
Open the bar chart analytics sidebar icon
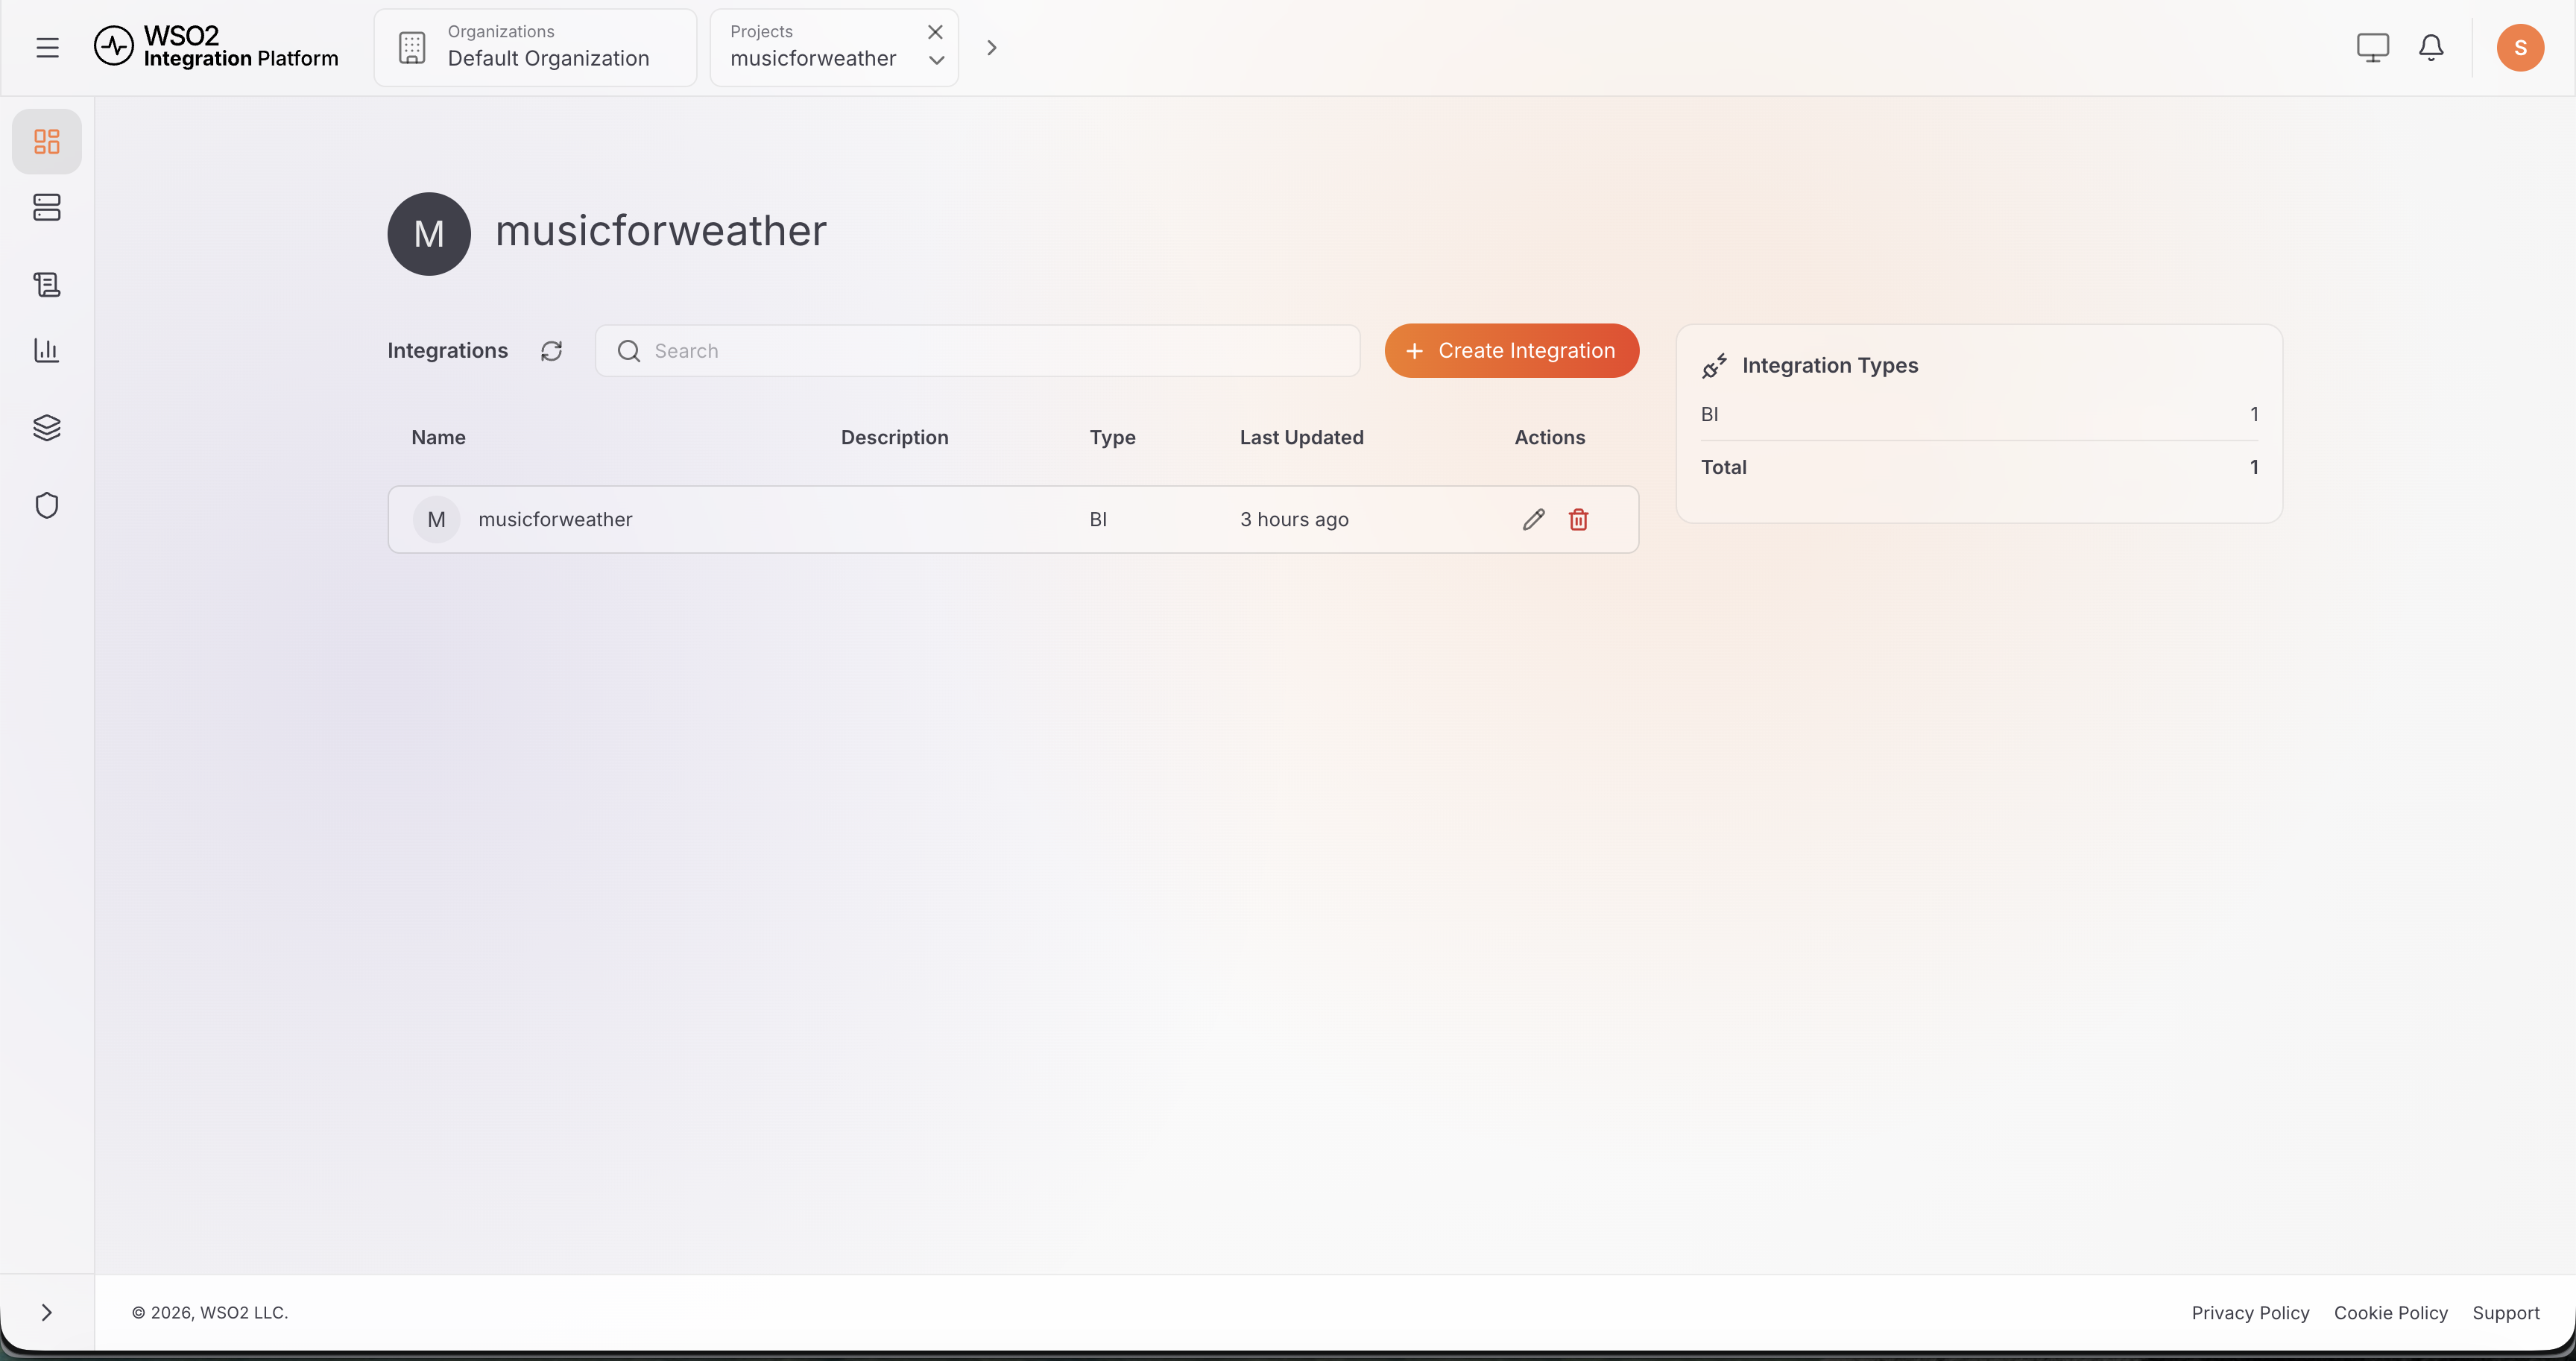(47, 350)
